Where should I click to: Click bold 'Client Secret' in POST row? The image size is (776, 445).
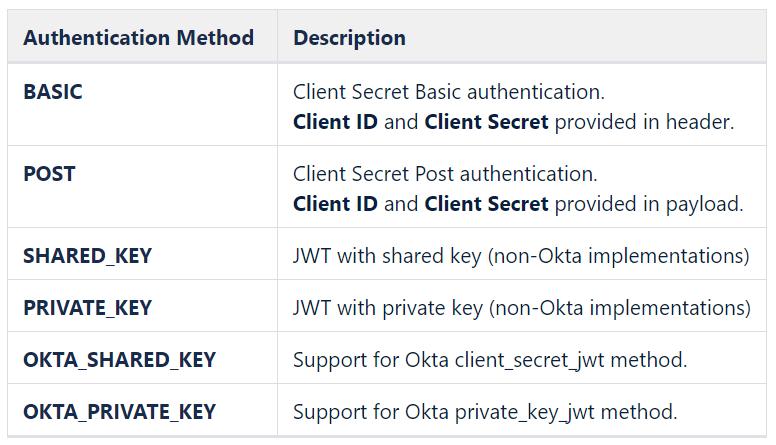tap(486, 204)
